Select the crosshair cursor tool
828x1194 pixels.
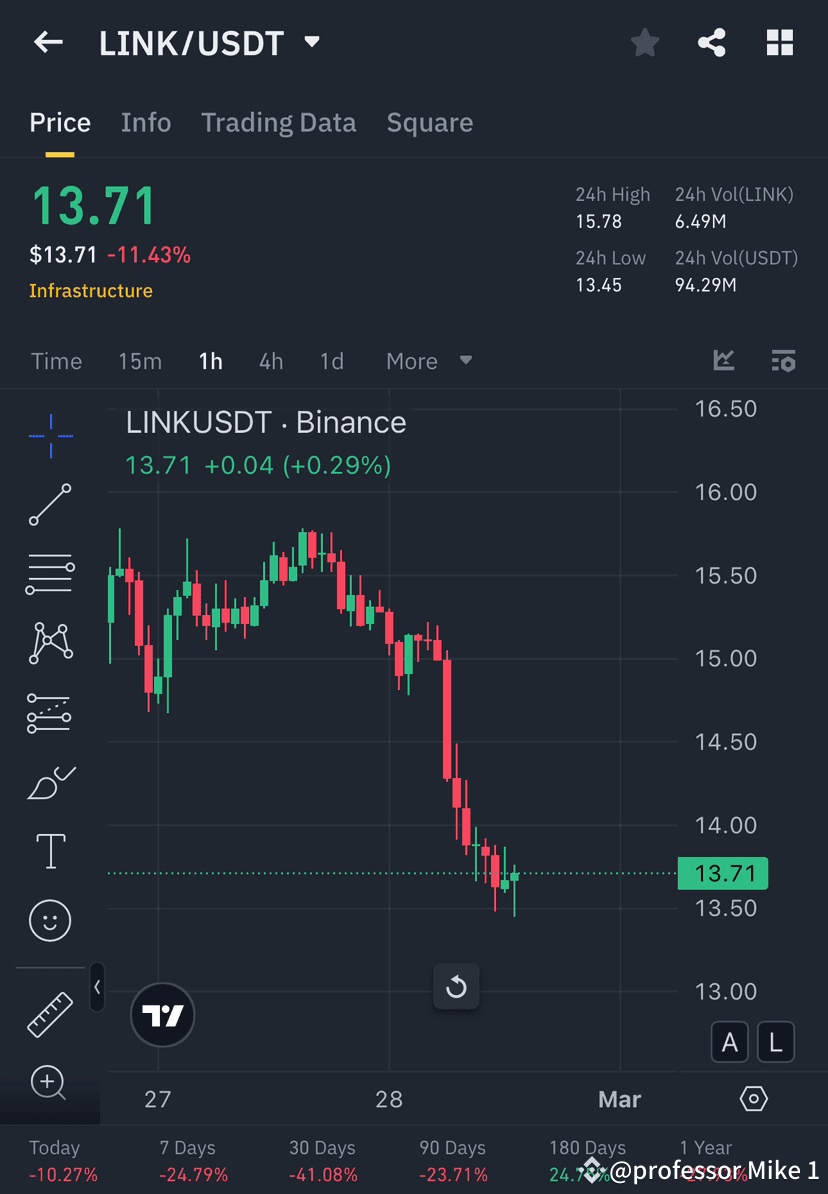pos(50,435)
